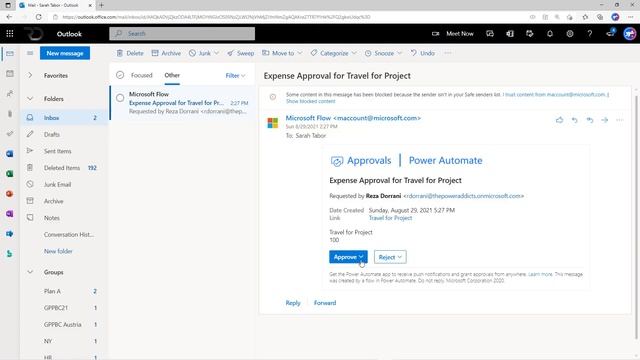Click Forward link below message
The height and width of the screenshot is (360, 640).
[325, 303]
